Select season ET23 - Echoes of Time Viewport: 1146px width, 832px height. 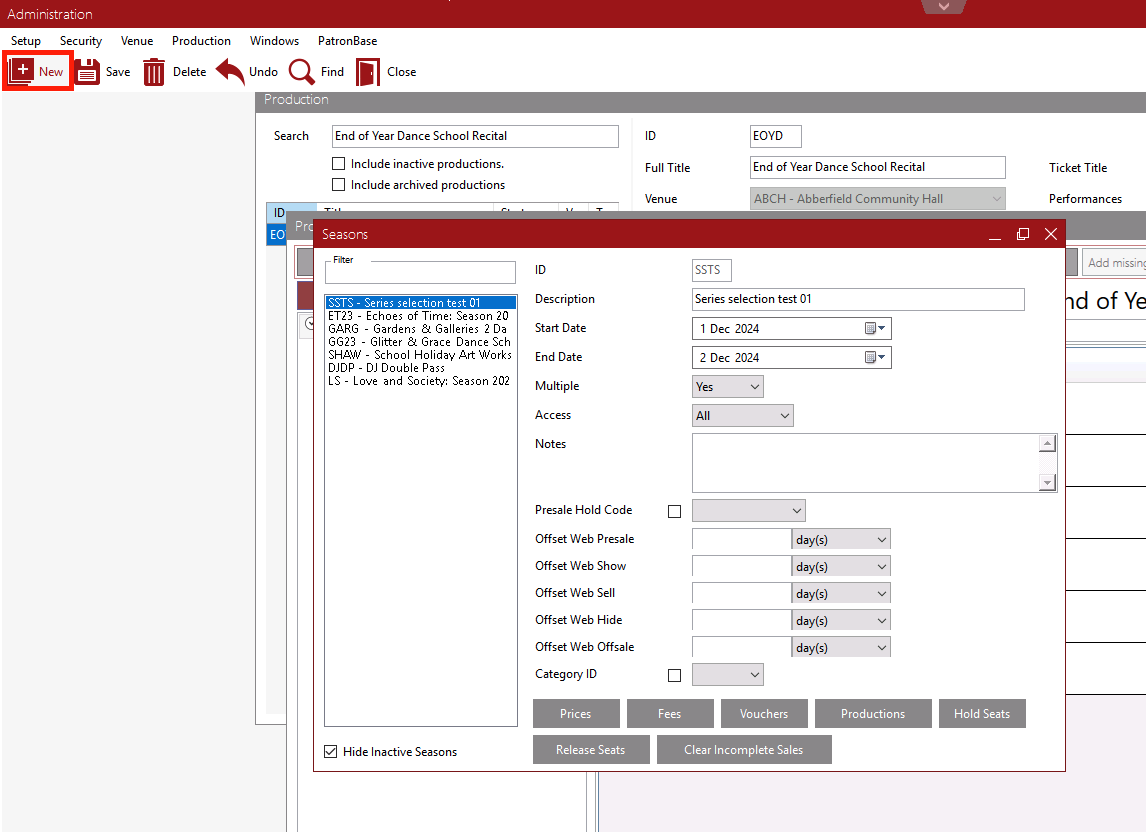click(x=421, y=316)
